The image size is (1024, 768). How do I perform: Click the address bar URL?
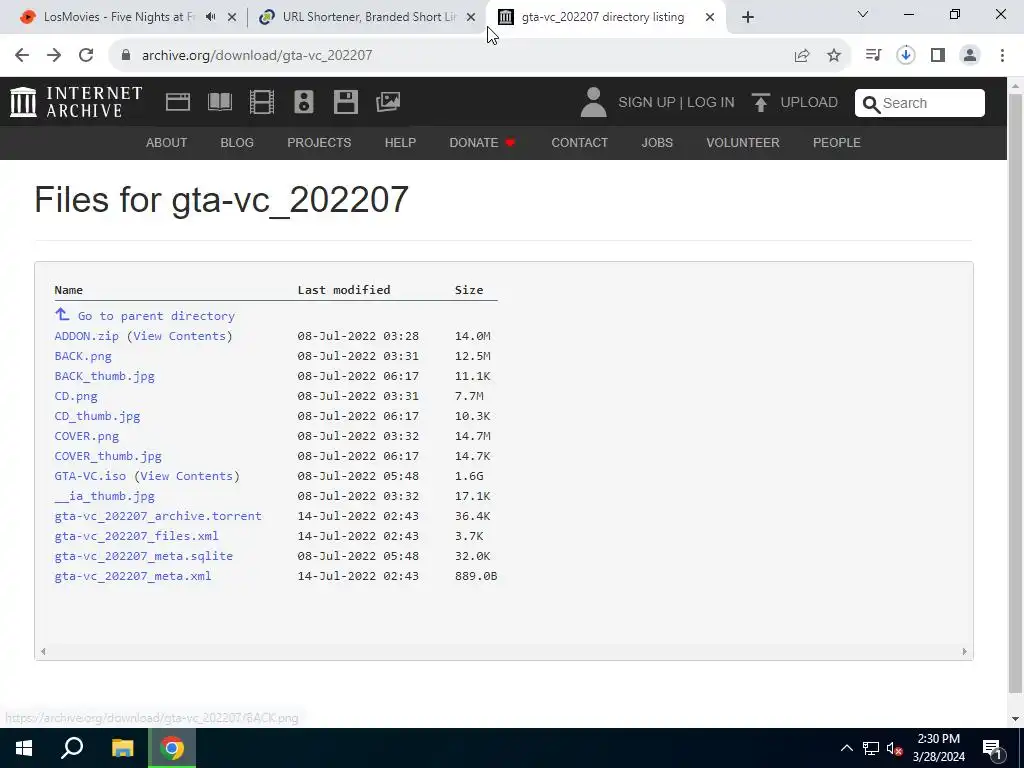(257, 56)
